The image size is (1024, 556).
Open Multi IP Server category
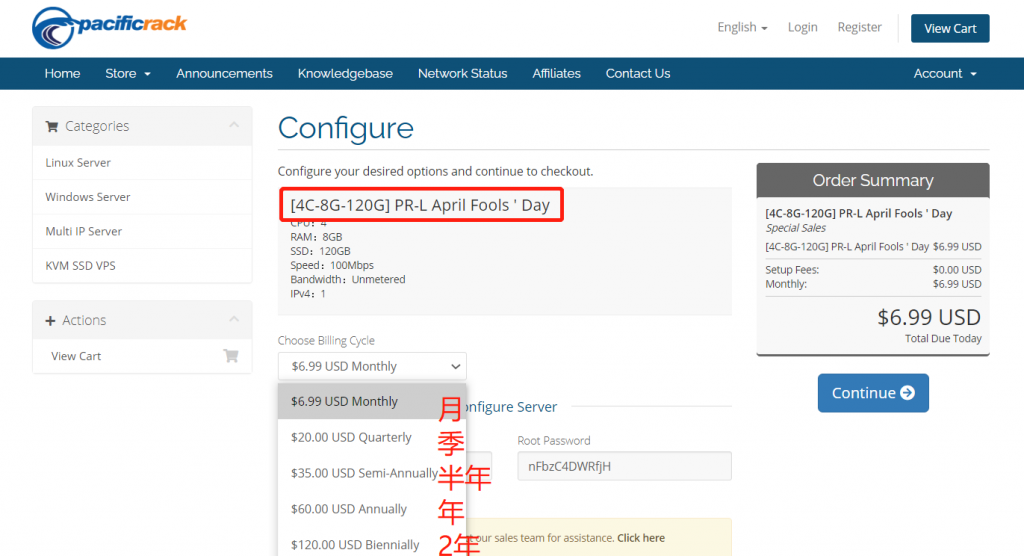click(142, 231)
